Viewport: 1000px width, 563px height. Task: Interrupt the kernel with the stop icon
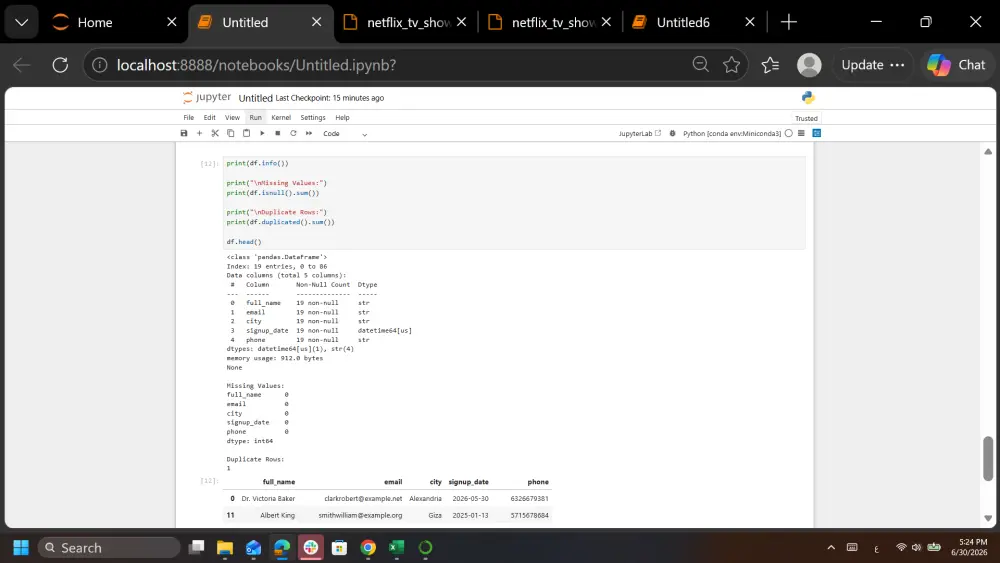click(x=277, y=133)
